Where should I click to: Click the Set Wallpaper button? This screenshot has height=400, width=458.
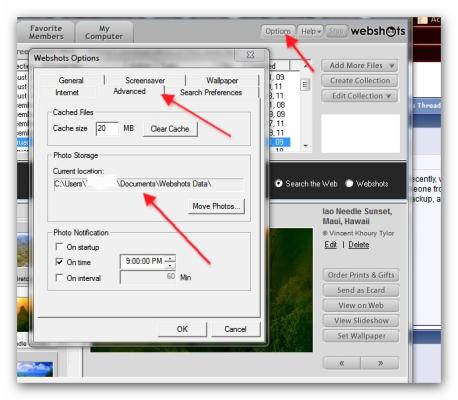[361, 336]
